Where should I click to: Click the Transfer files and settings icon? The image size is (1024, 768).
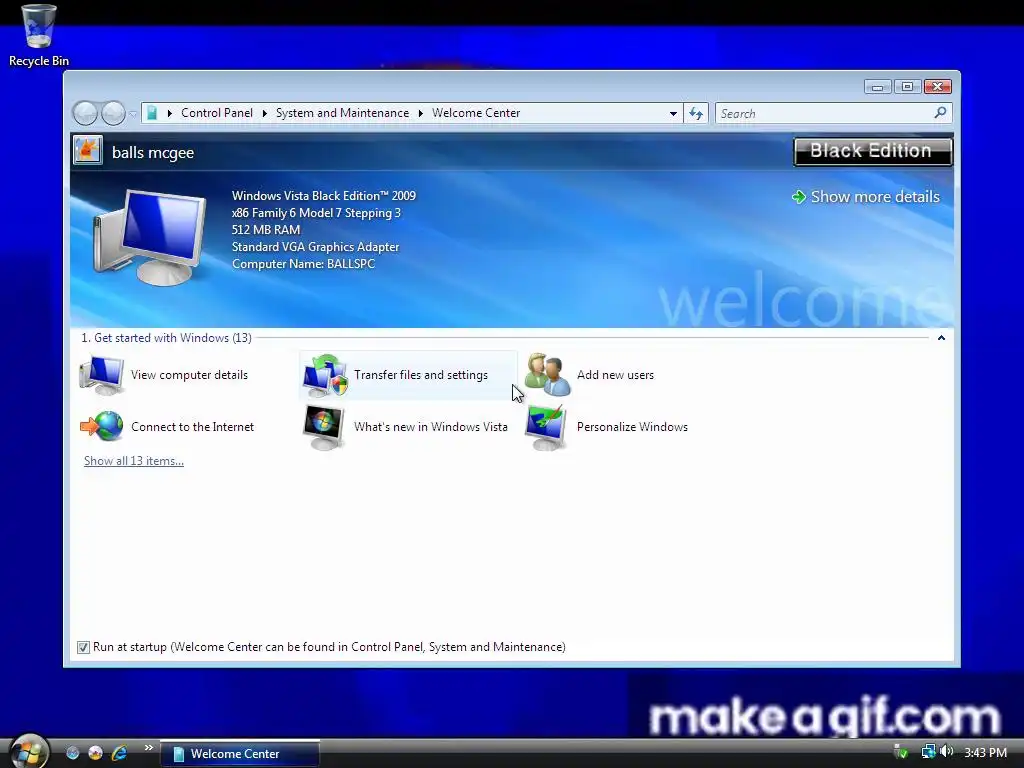click(325, 376)
